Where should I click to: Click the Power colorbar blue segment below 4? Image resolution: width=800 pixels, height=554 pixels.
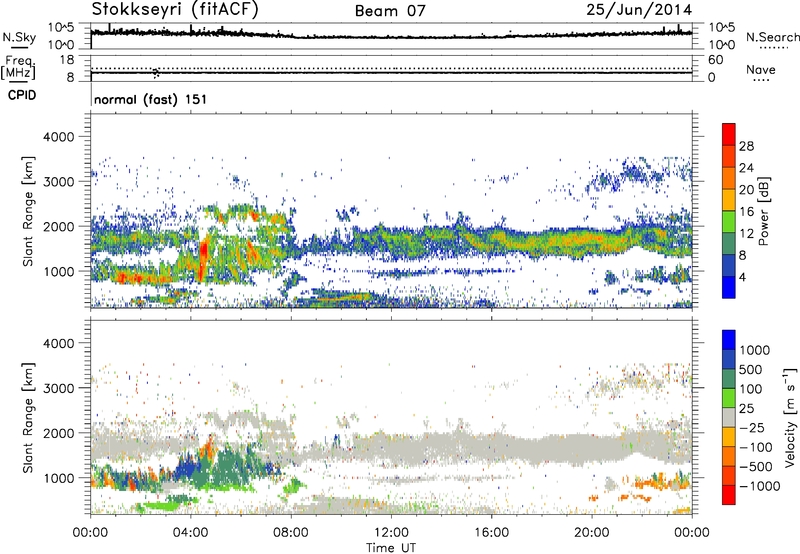pyautogui.click(x=729, y=287)
